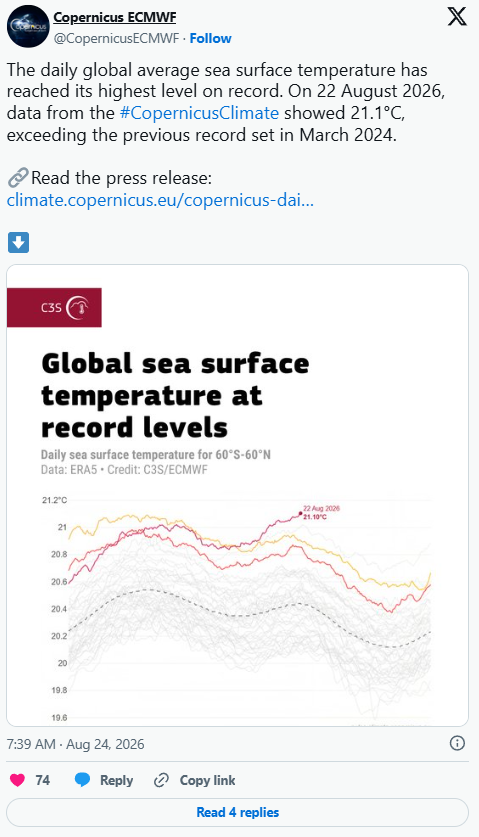Like the tweet with the heart icon

click(18, 780)
